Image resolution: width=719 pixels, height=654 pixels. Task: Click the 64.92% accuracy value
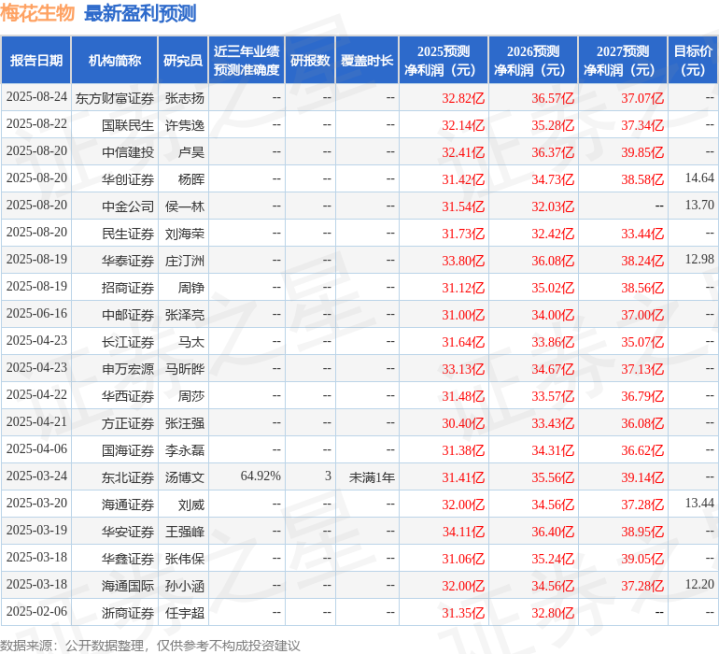[x=260, y=477]
